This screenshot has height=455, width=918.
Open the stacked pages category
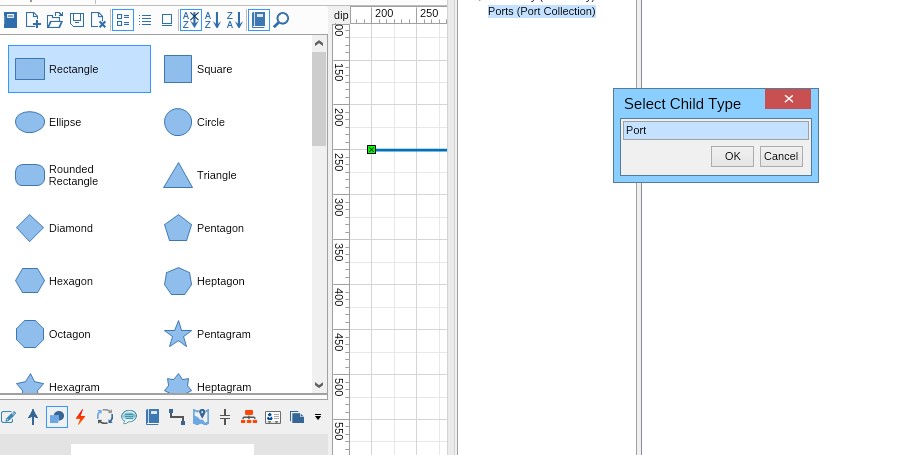point(297,417)
